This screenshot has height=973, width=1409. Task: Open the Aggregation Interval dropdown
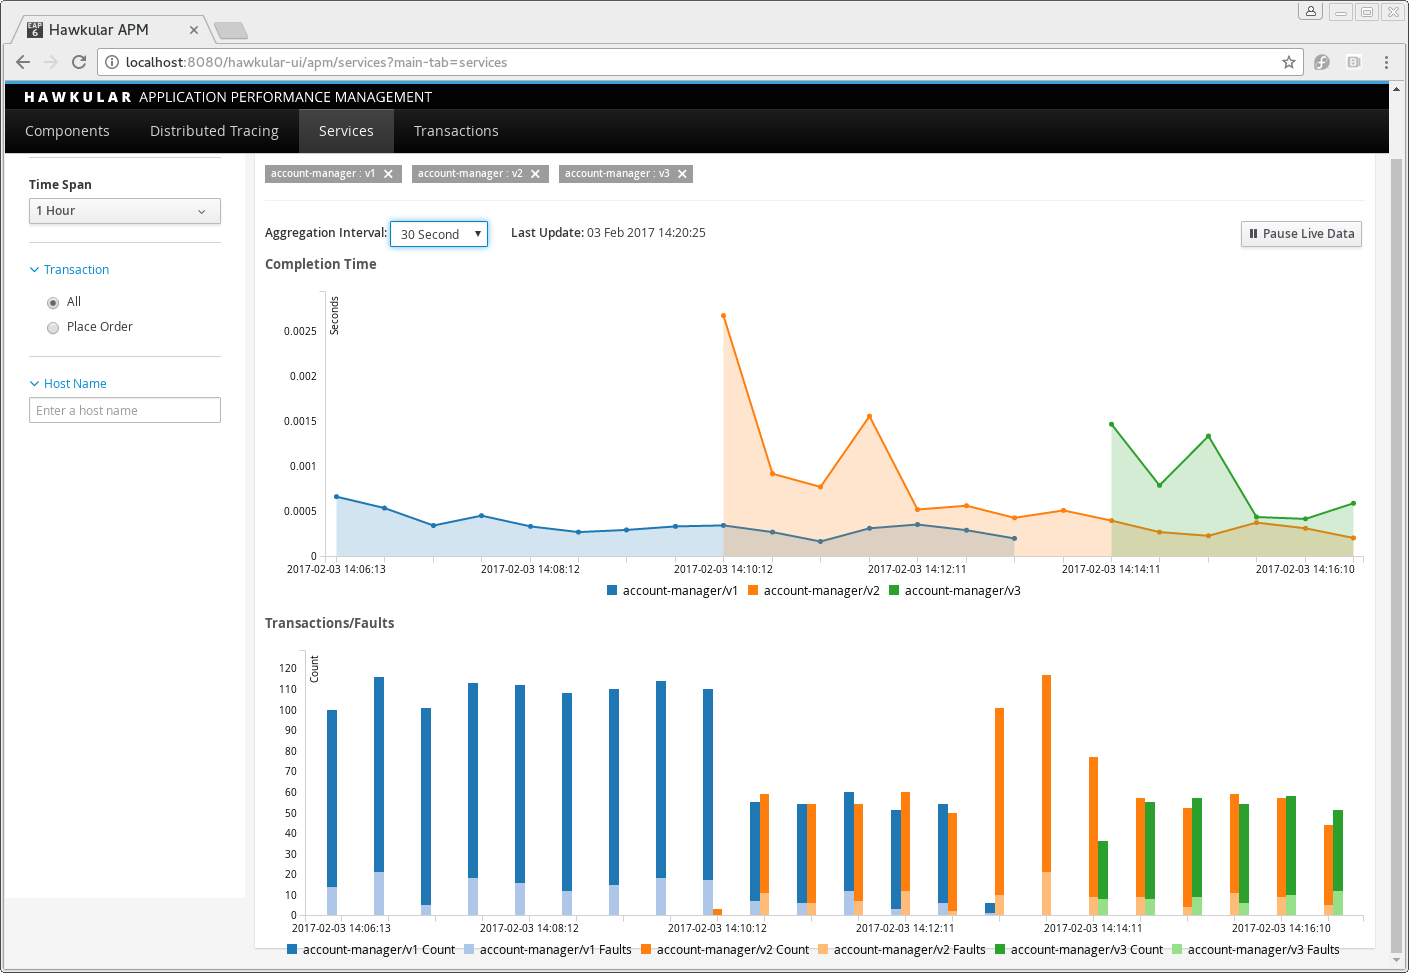tap(439, 234)
